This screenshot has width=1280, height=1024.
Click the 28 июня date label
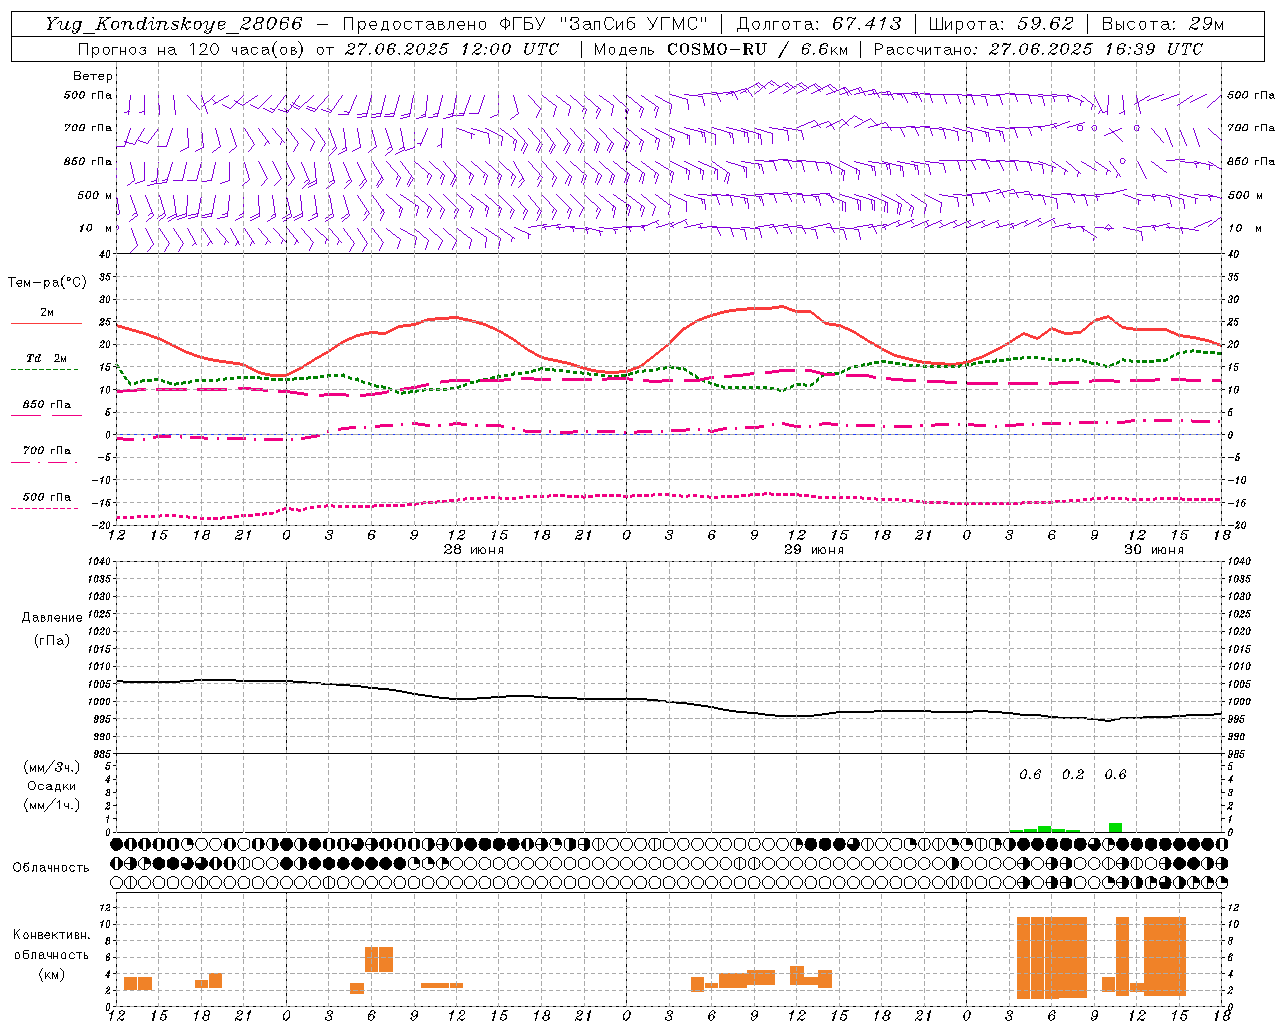(474, 550)
